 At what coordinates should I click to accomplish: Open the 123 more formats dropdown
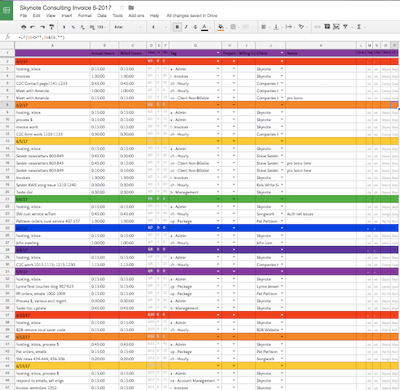(x=101, y=27)
